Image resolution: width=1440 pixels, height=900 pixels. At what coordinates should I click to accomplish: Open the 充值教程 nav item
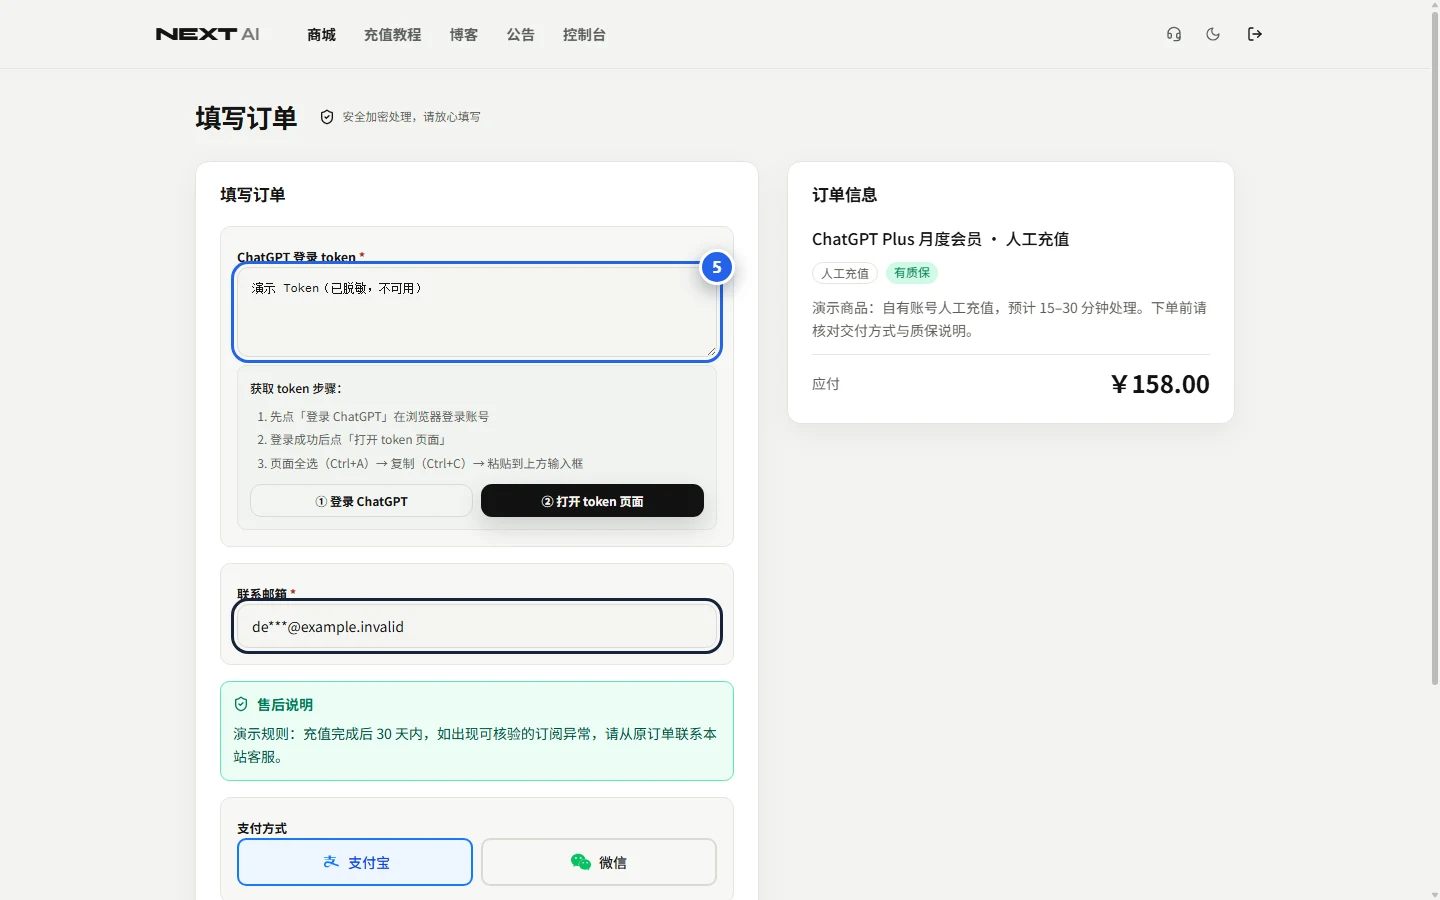point(393,34)
